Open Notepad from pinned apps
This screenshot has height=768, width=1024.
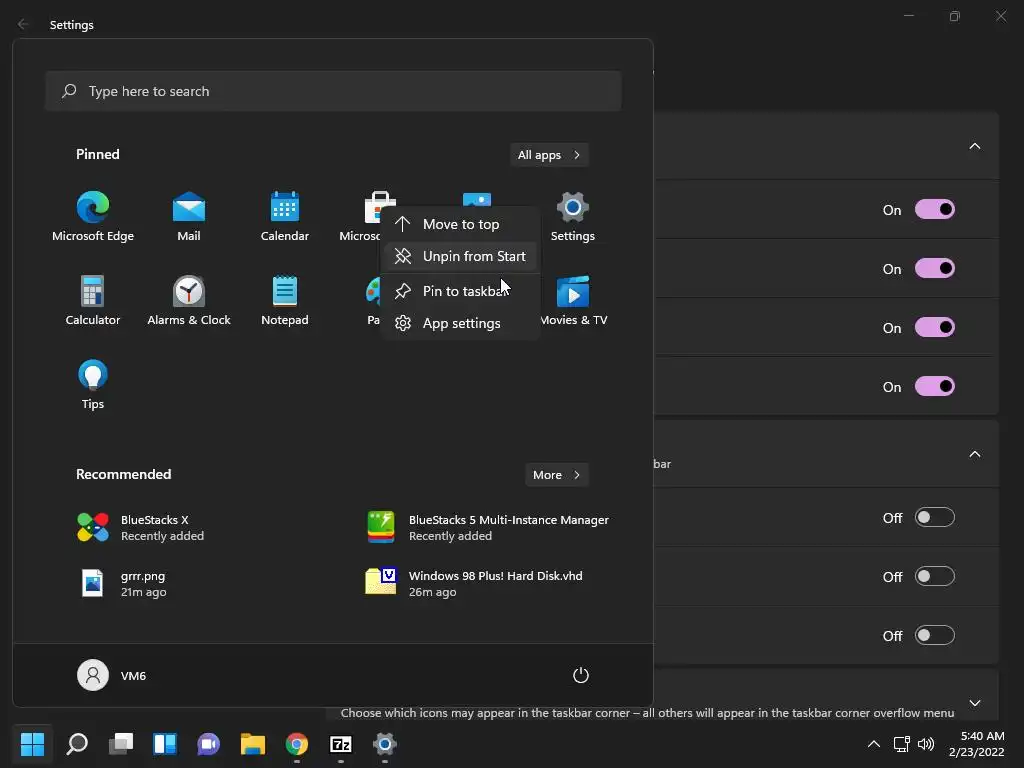(285, 300)
